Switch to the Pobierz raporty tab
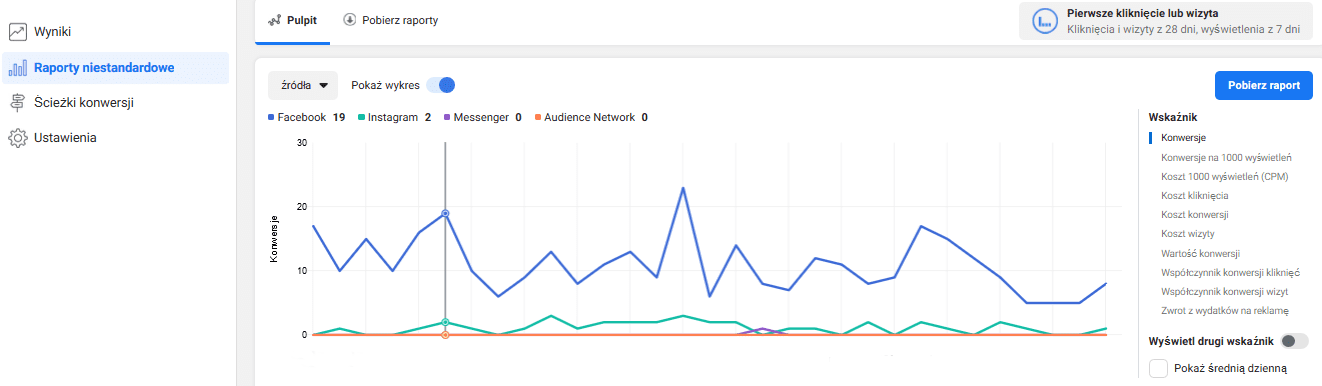This screenshot has height=386, width=1322. click(390, 20)
